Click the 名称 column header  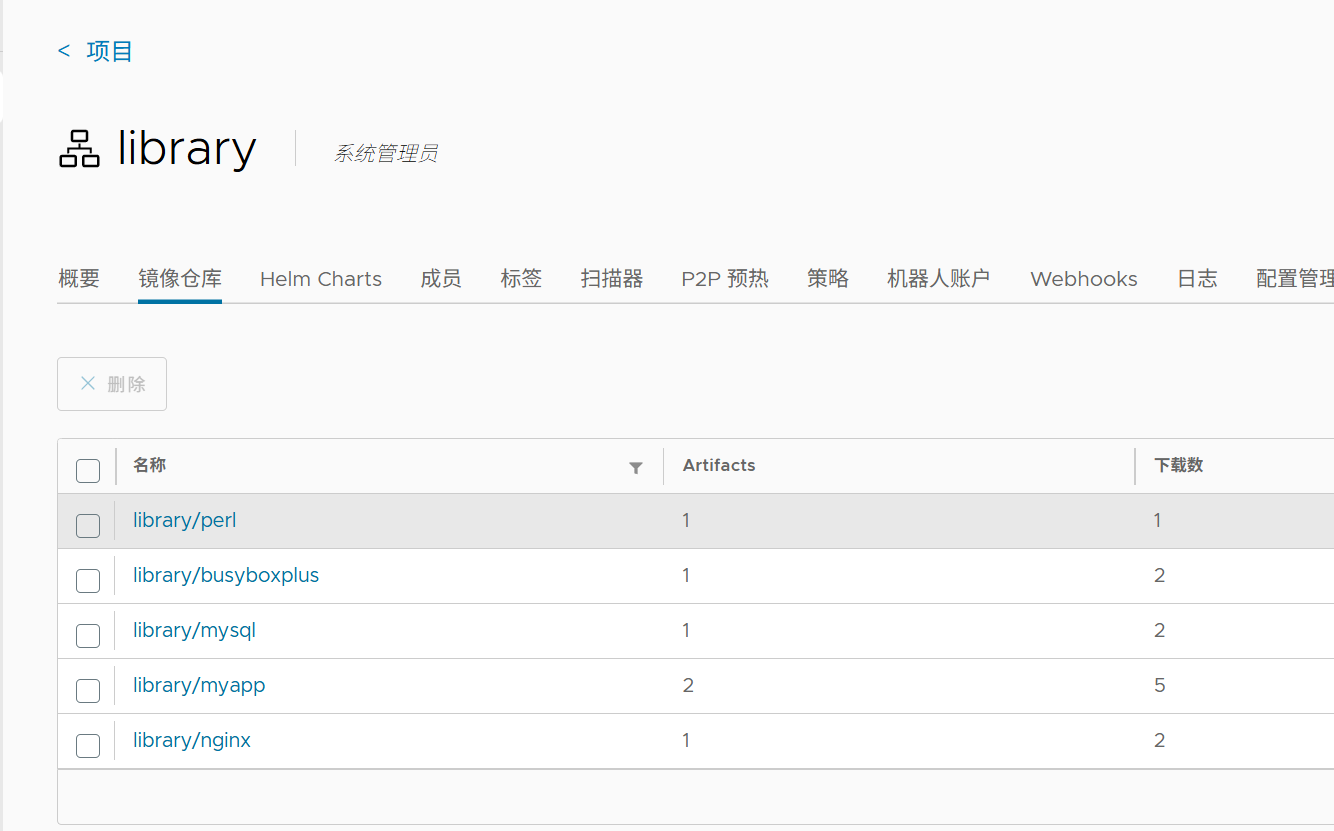pyautogui.click(x=150, y=465)
